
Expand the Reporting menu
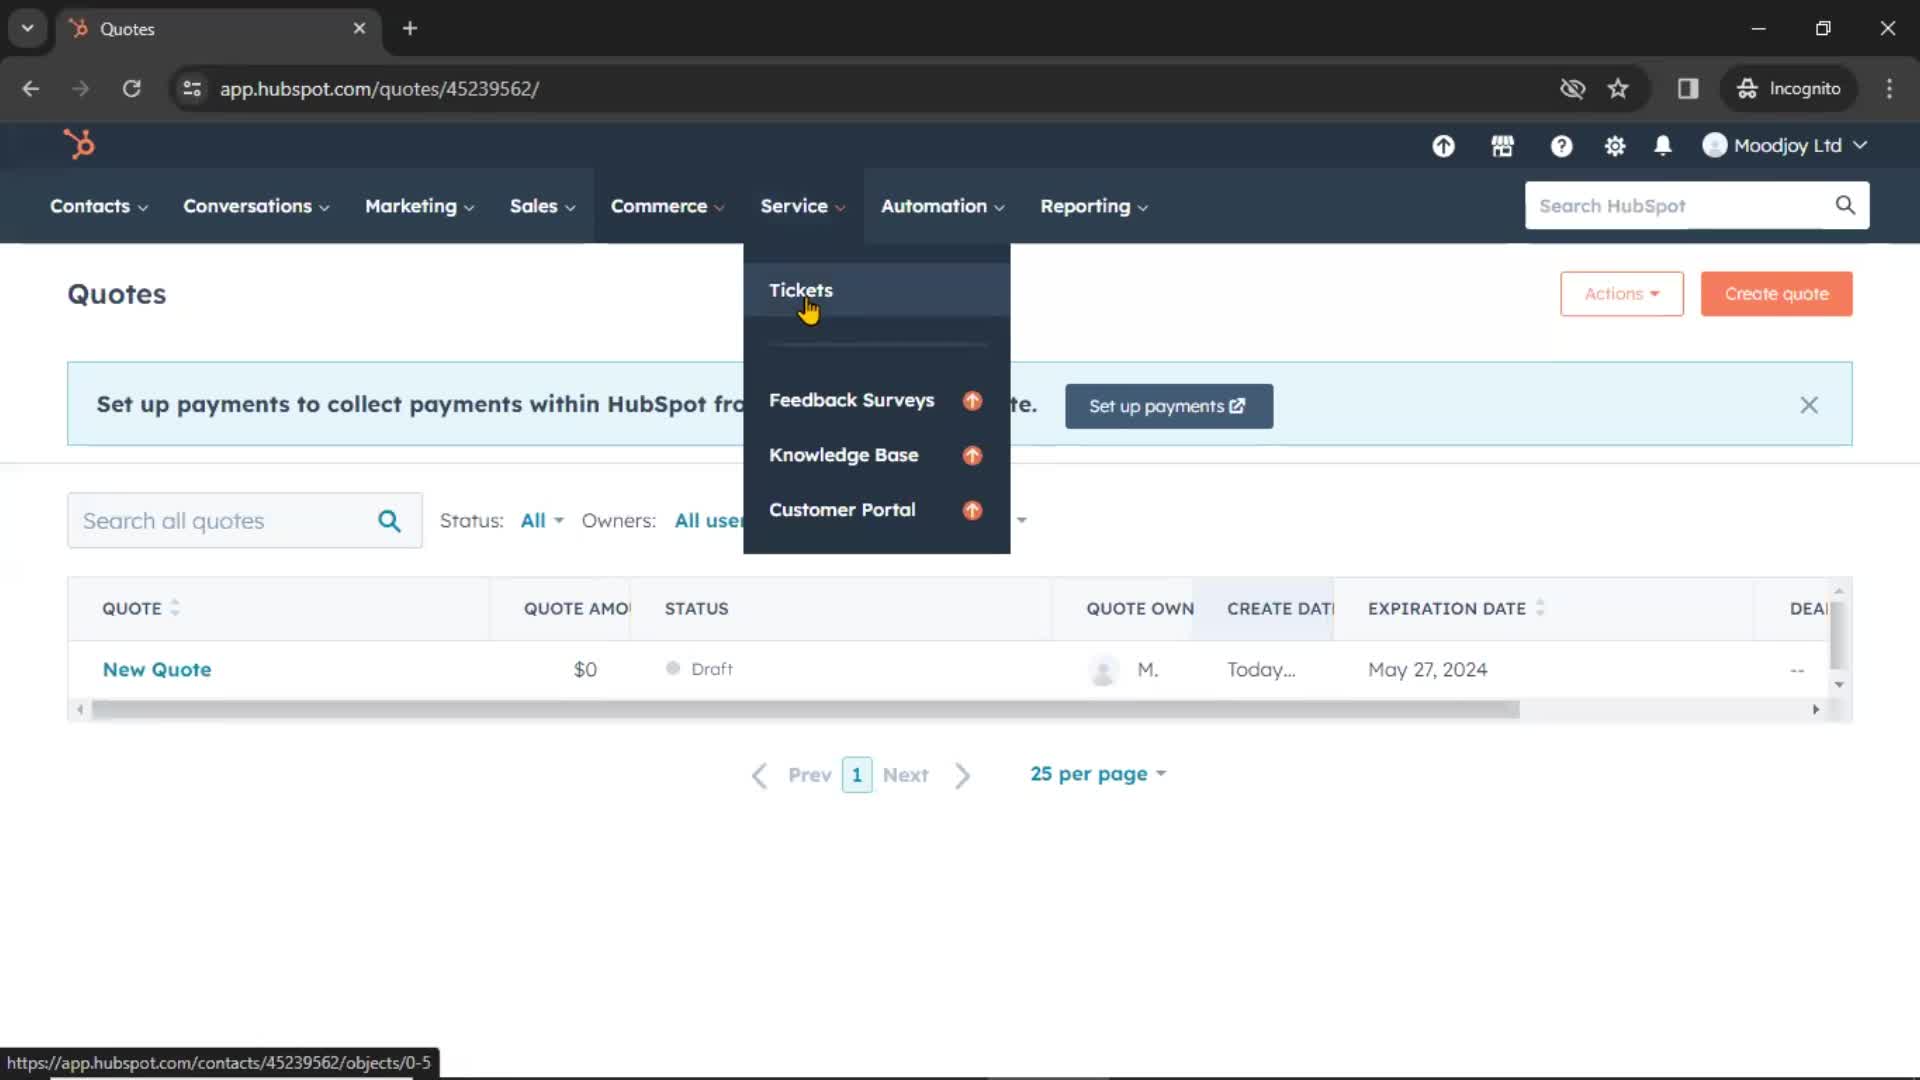(1093, 206)
